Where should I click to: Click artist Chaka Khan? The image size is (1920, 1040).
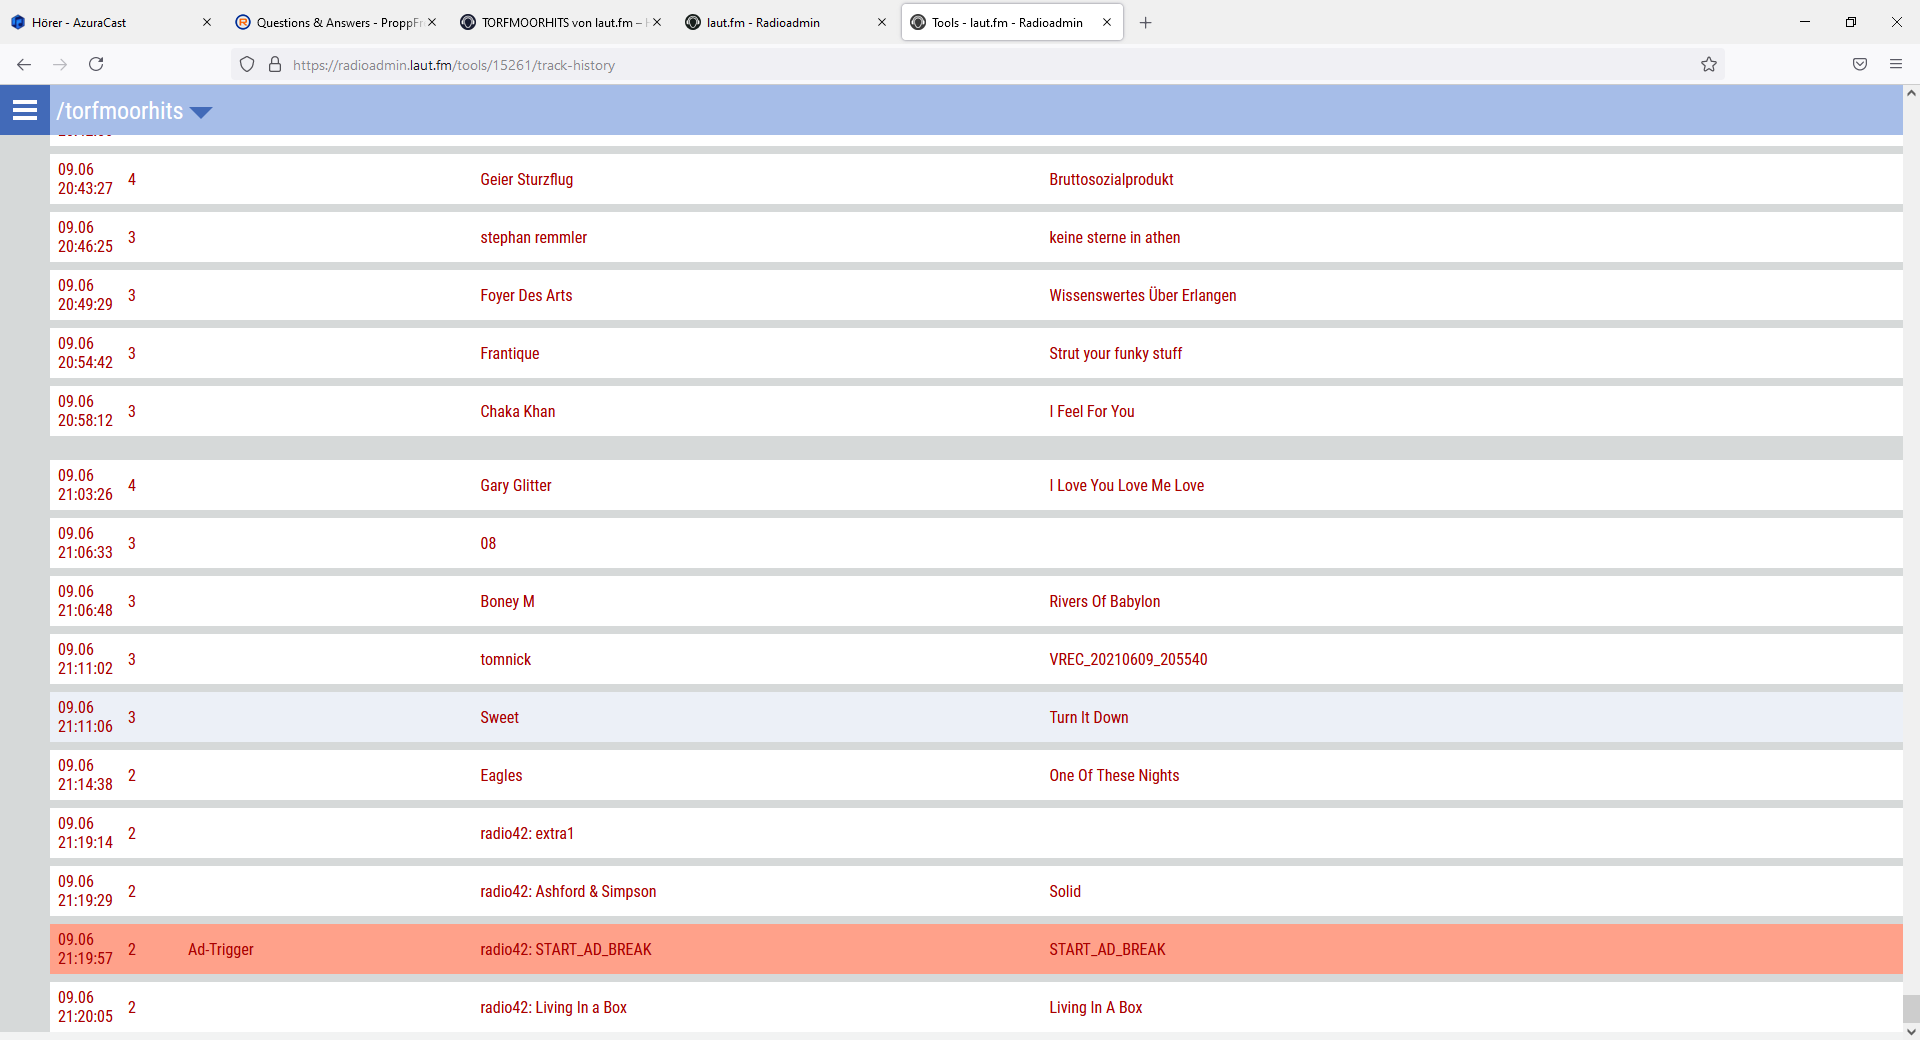517,412
